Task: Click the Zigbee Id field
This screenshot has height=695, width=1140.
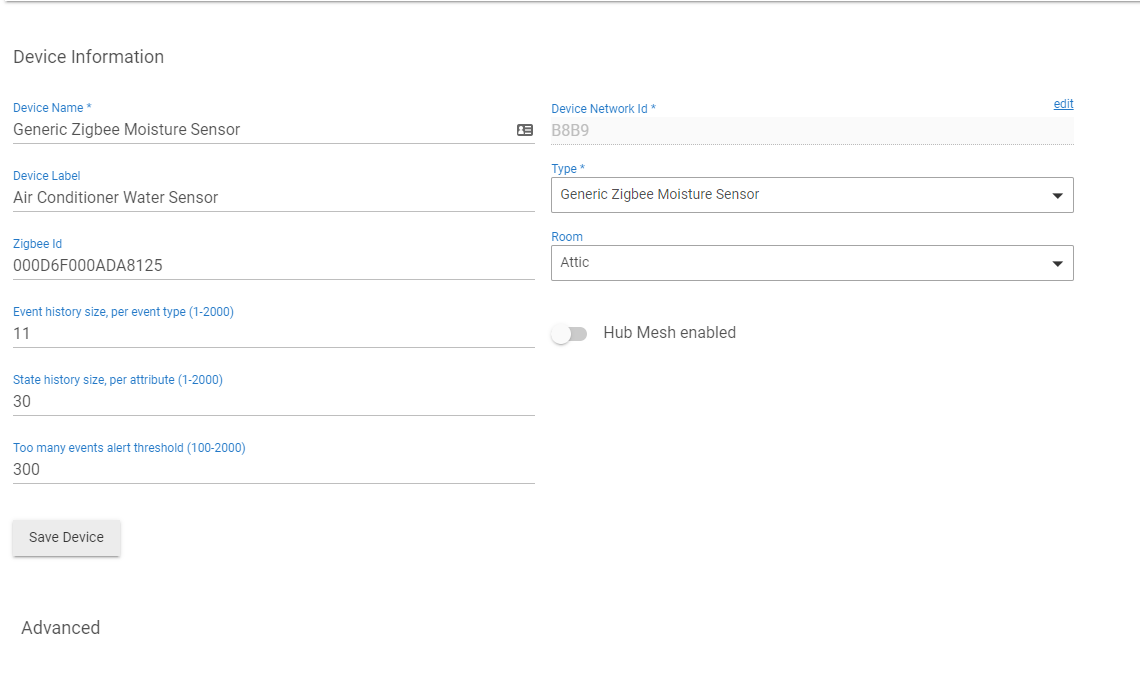Action: click(x=274, y=266)
